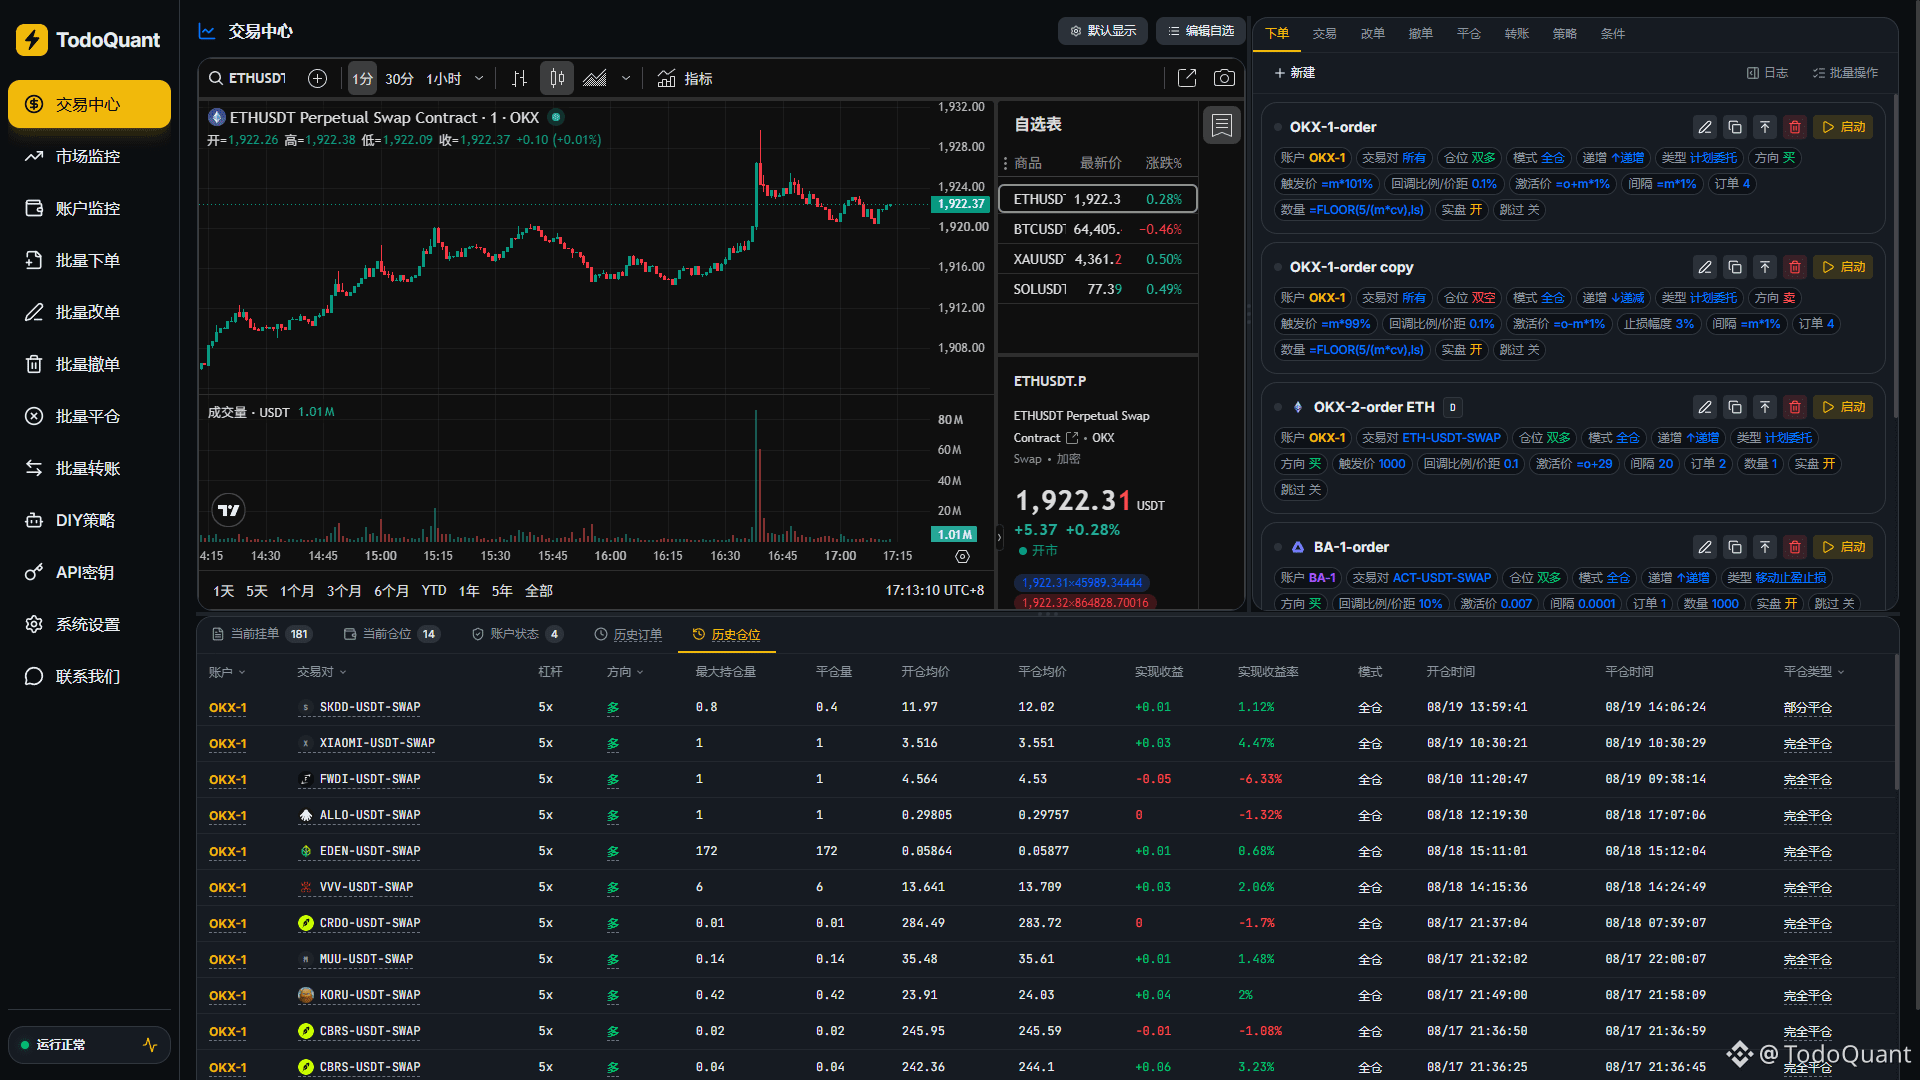This screenshot has height=1080, width=1920.
Task: Click the chart pop-out icon
Action: 1187,78
